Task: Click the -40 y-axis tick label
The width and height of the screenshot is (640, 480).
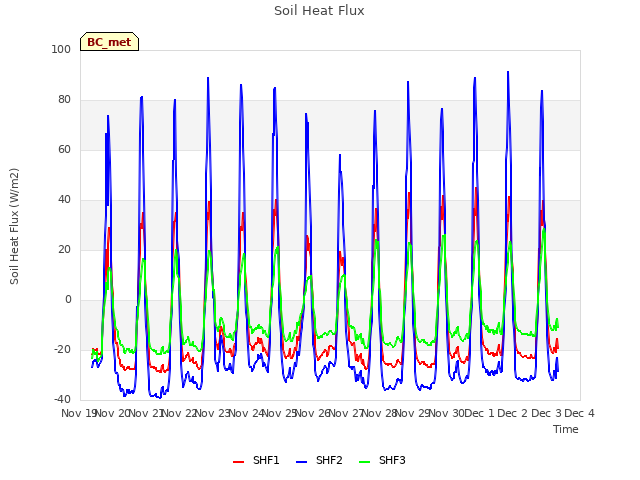Action: (62, 400)
